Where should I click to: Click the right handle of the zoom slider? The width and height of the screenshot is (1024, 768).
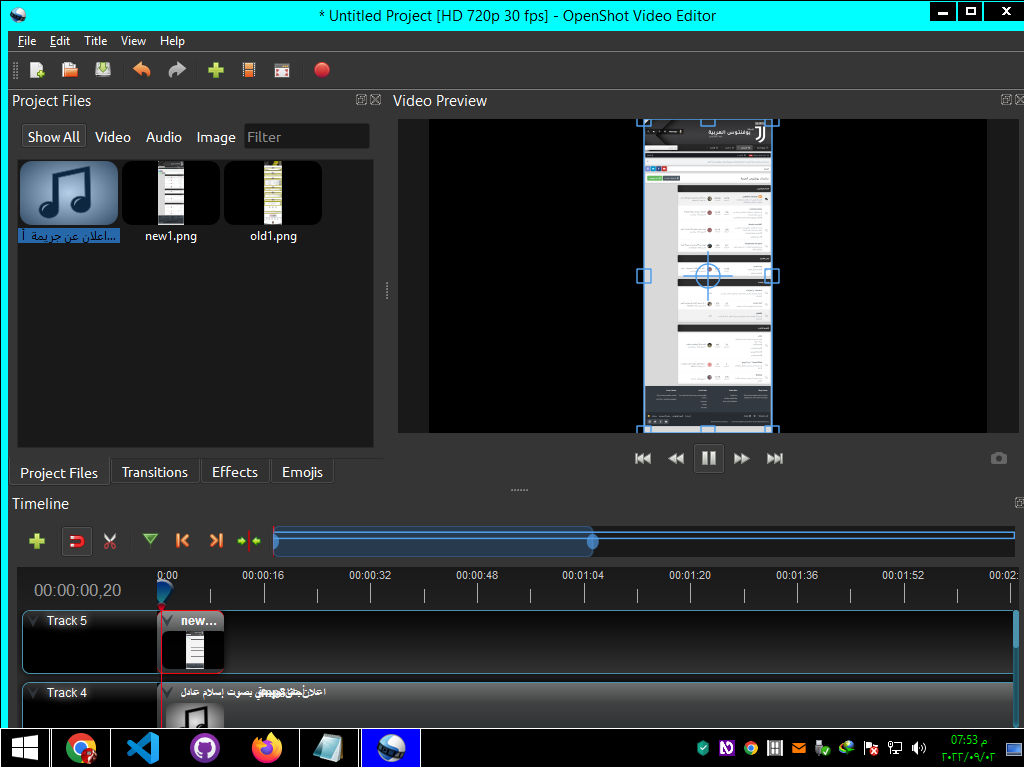click(x=592, y=541)
